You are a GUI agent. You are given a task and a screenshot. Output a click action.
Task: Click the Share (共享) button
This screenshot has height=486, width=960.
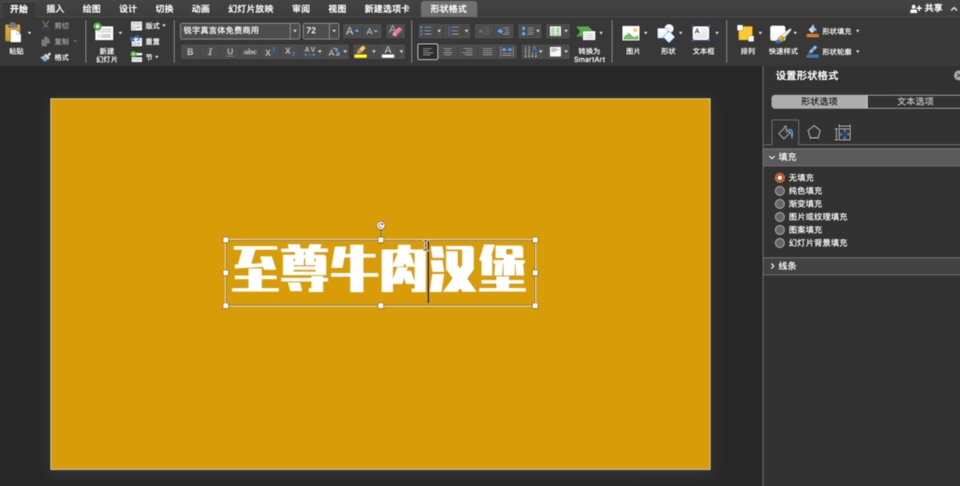pyautogui.click(x=926, y=8)
